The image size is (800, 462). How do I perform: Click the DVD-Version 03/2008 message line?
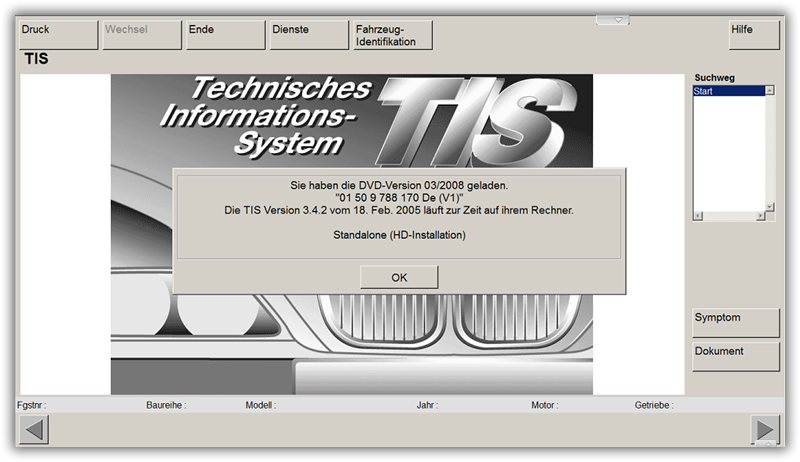[x=399, y=186]
